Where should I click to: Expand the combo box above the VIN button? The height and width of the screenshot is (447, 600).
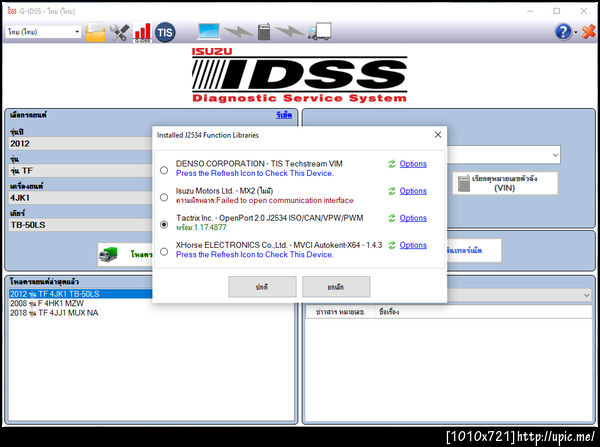coord(555,155)
